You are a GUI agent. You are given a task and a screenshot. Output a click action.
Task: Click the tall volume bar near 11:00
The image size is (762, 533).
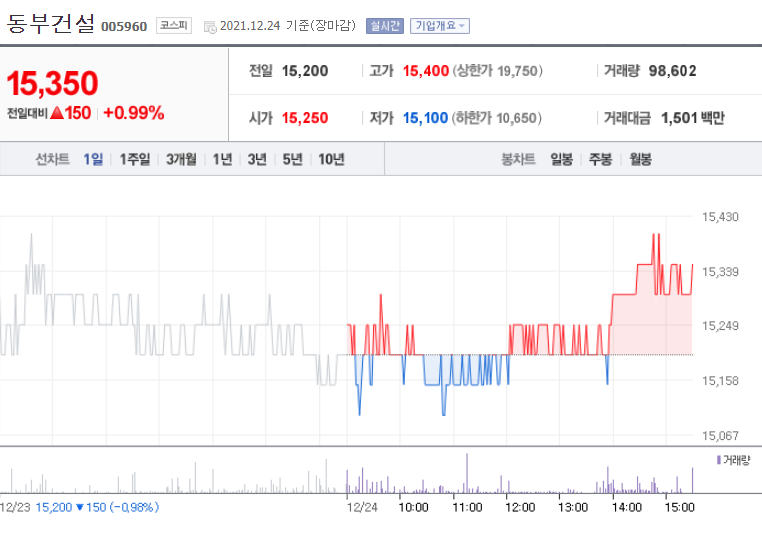(x=467, y=473)
